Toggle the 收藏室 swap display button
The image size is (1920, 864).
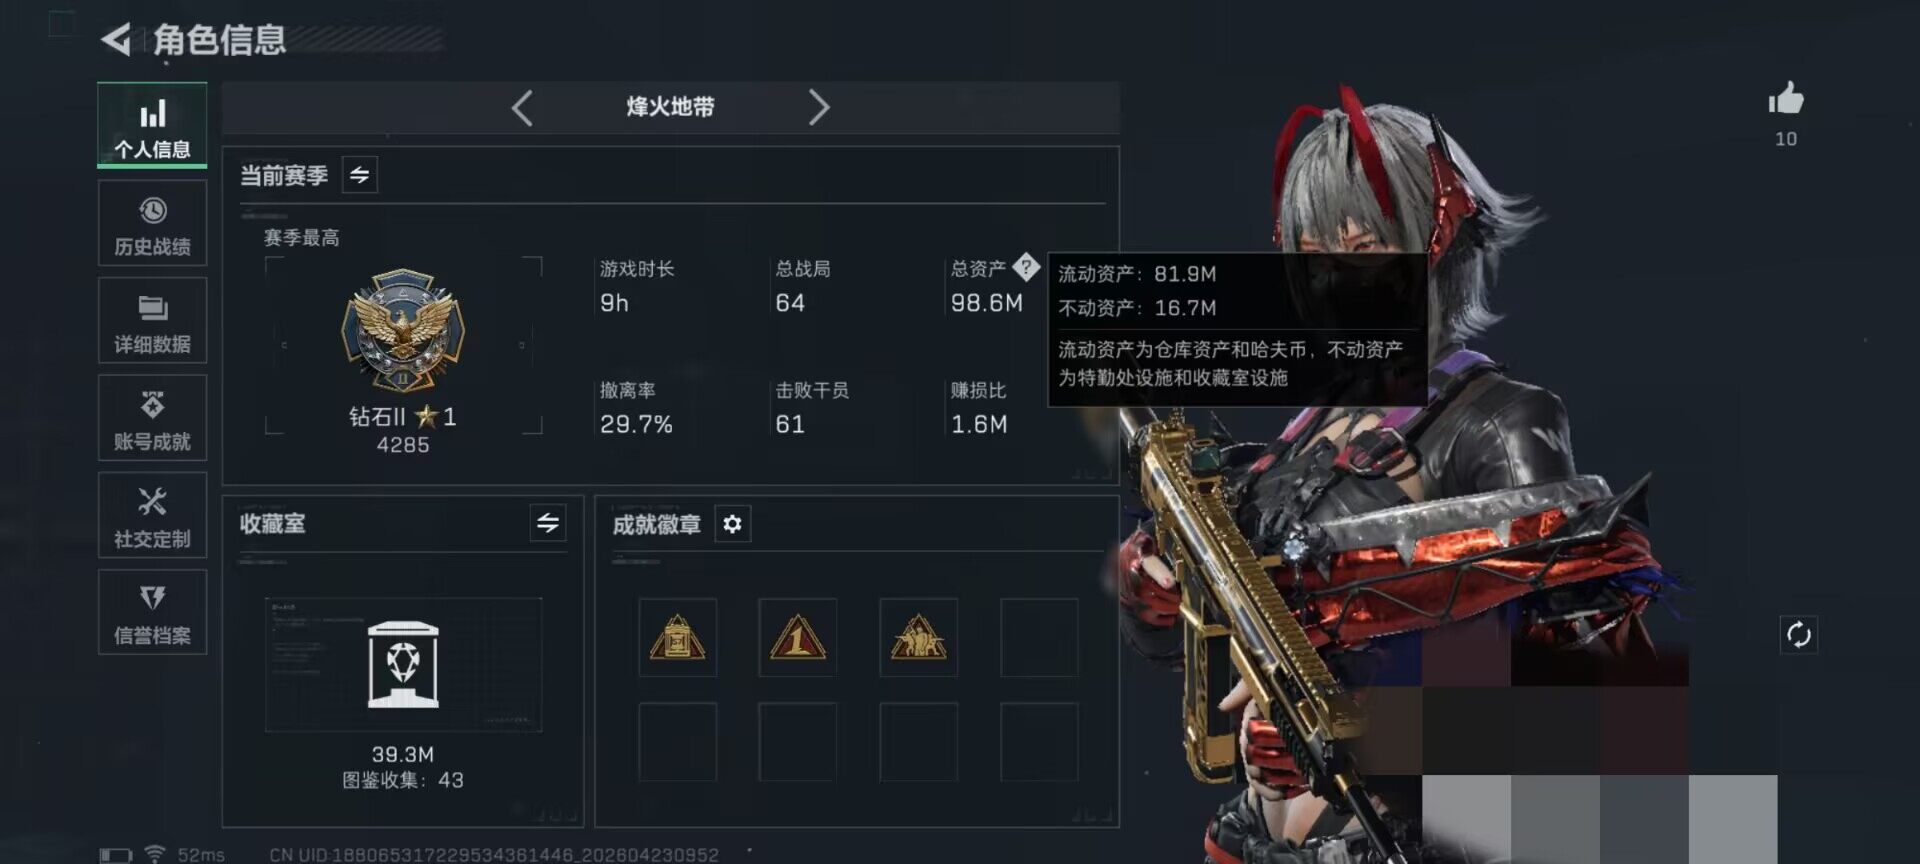(548, 523)
